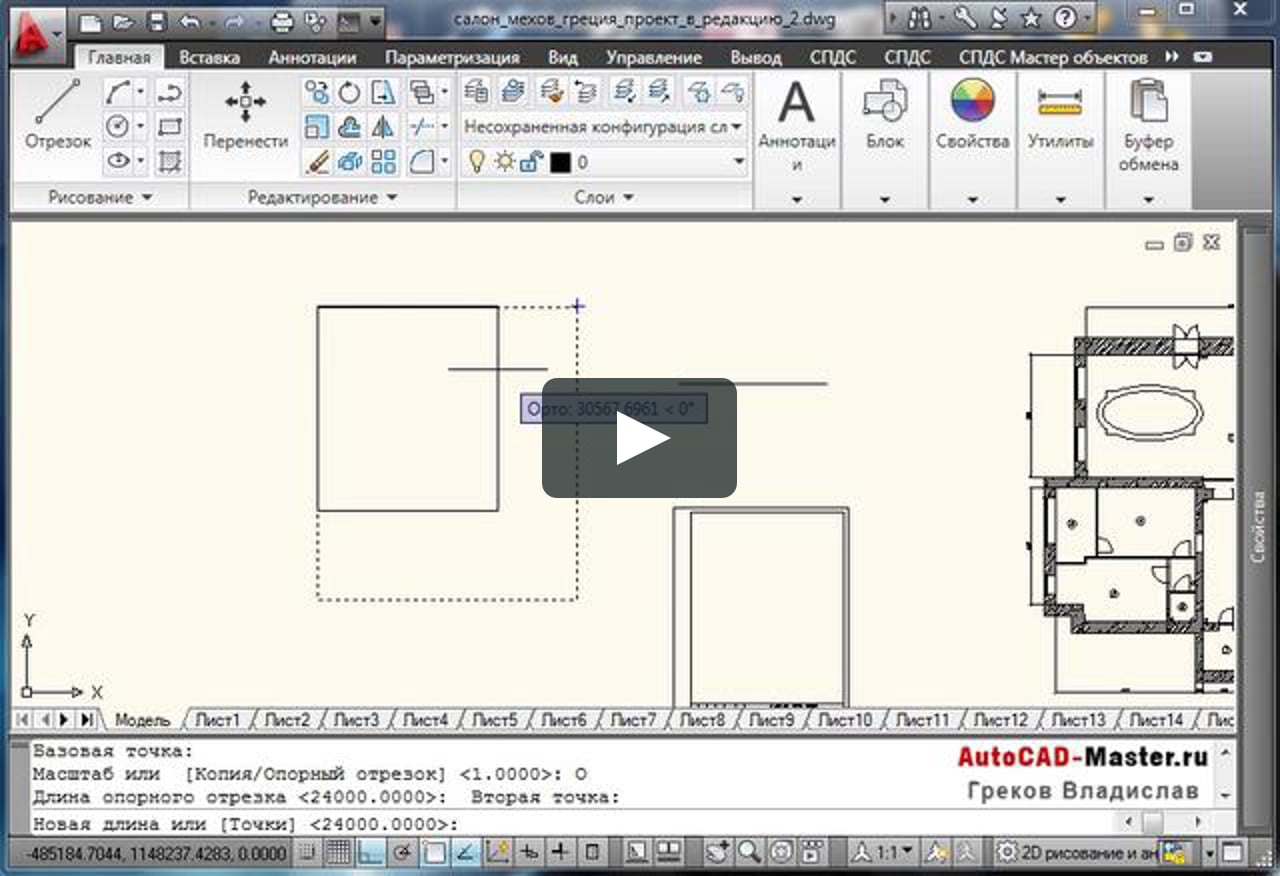This screenshot has width=1280, height=876.
Task: Open the circle tool flyout arrow
Action: [x=140, y=126]
